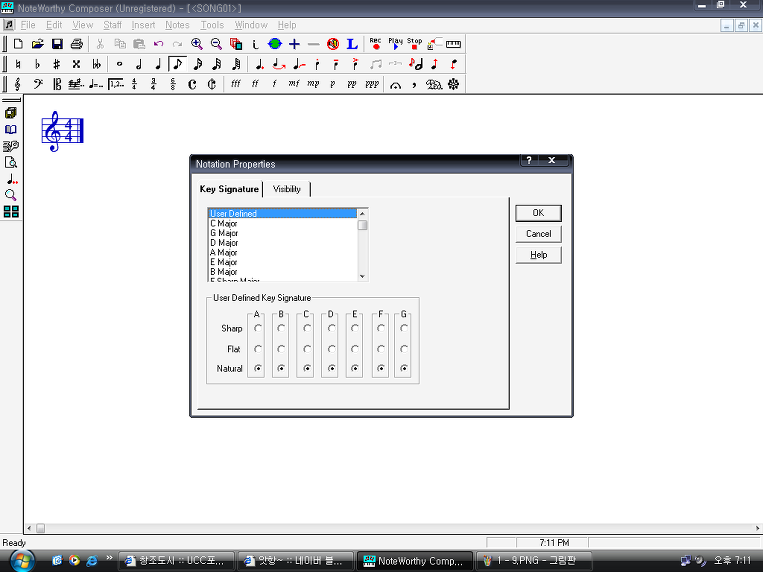Click Cancel in Notation Properties
The image size is (763, 572).
click(x=538, y=234)
